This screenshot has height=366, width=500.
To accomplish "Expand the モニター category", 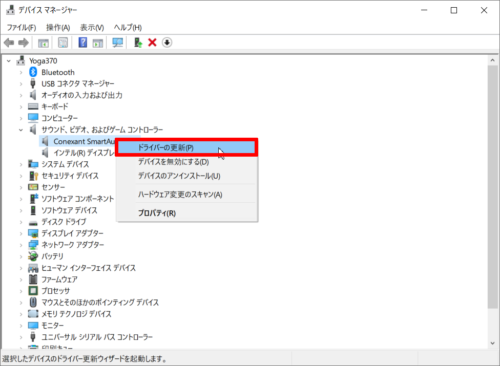I will click(21, 325).
